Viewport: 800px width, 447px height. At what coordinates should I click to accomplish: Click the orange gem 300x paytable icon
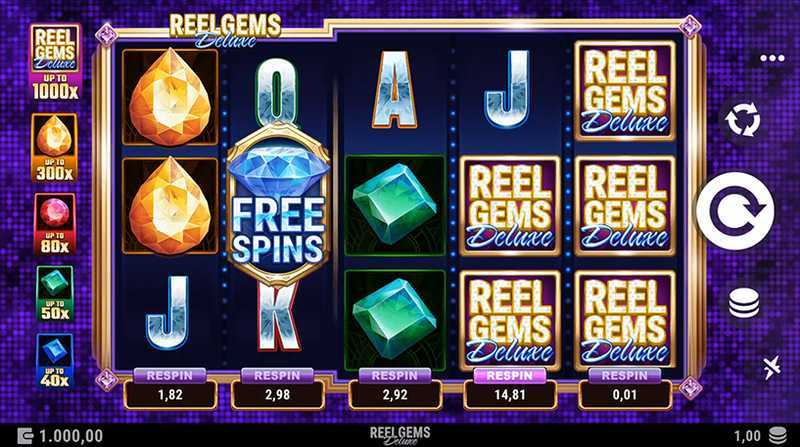54,147
